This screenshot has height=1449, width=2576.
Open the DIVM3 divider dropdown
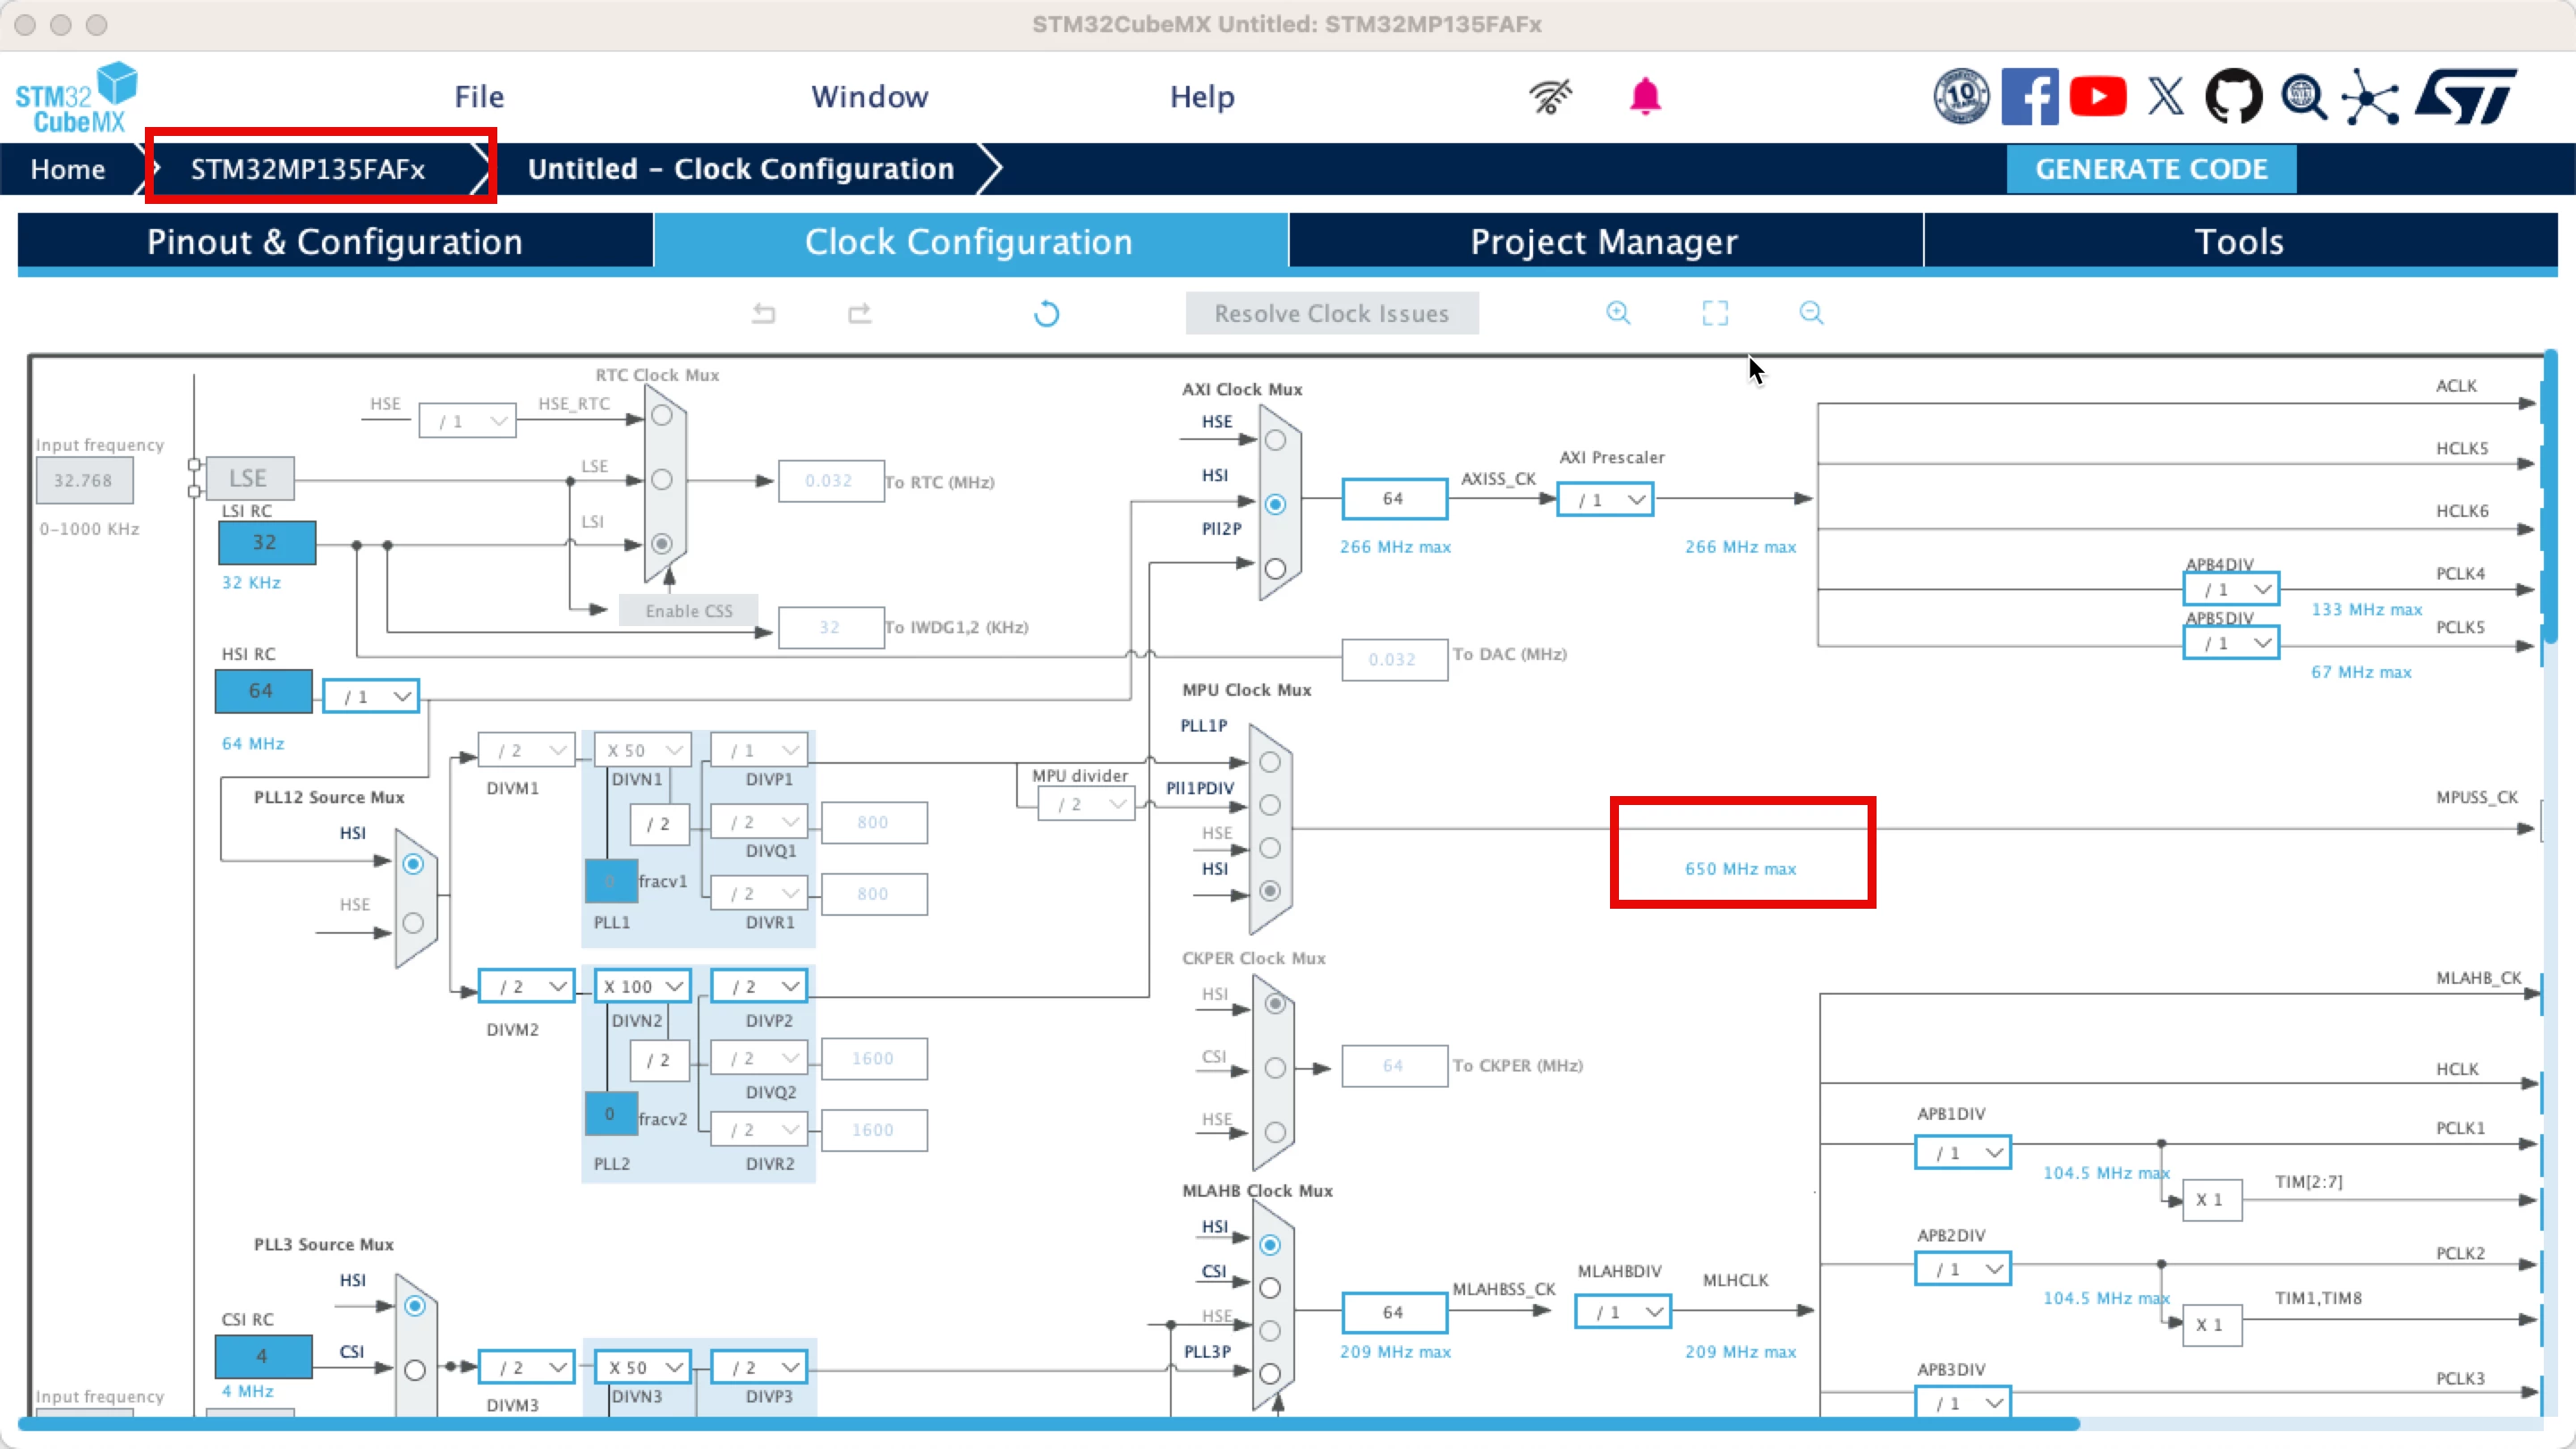click(526, 1367)
